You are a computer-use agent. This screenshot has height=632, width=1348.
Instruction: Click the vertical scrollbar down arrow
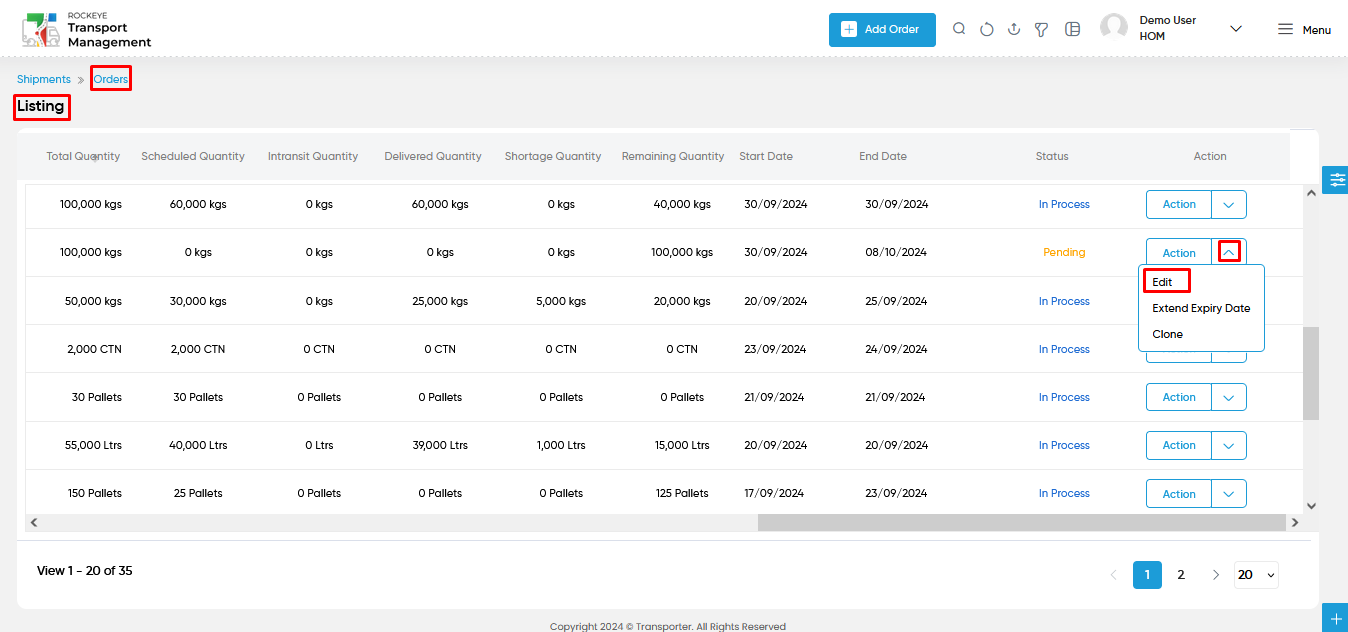1311,506
